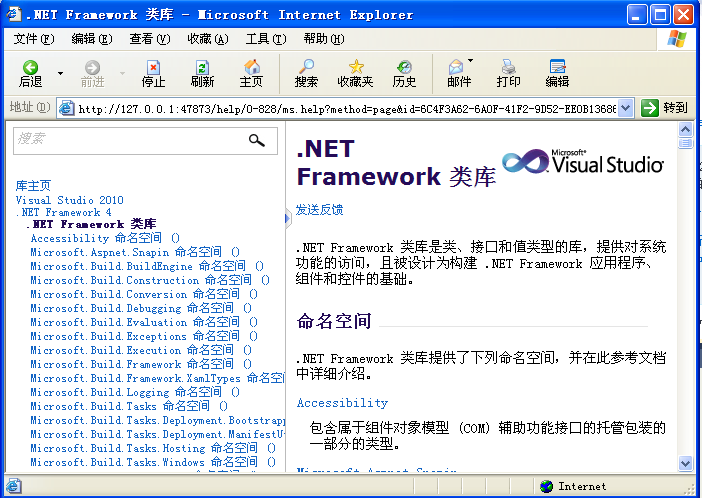Open Microsoft.Build.Tasks.Deployment.Bootstrapper entry
702x498 pixels.
pos(157,420)
